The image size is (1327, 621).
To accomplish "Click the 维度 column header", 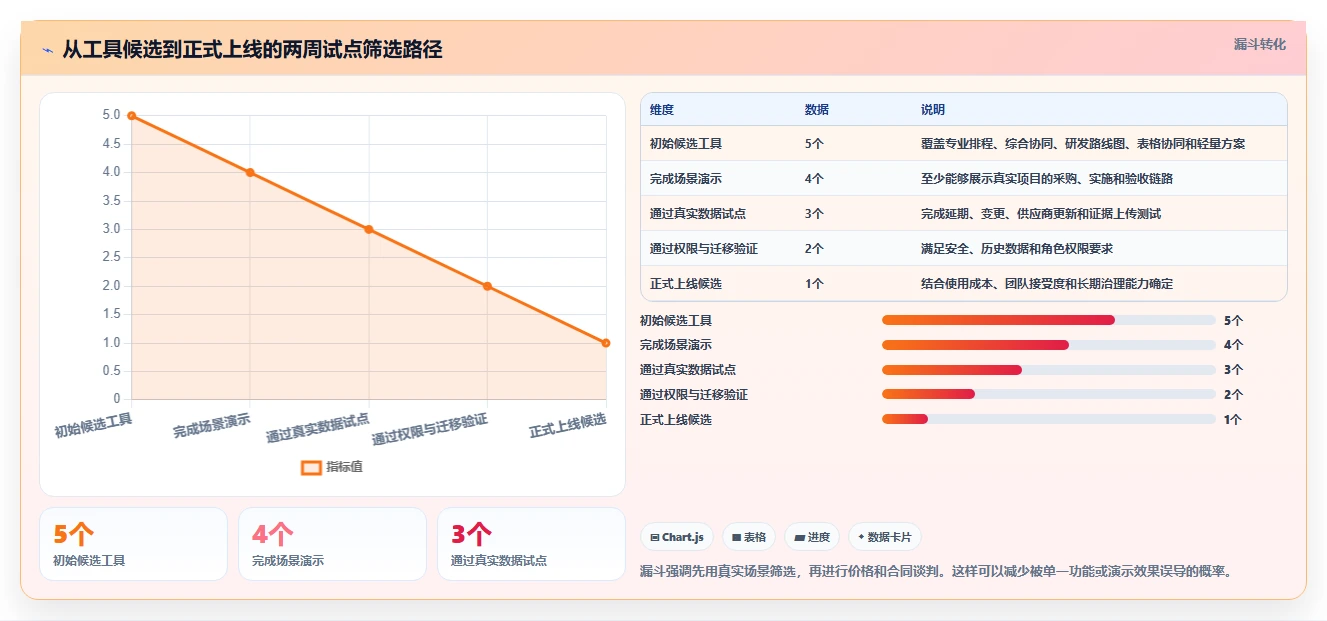I will coord(662,110).
